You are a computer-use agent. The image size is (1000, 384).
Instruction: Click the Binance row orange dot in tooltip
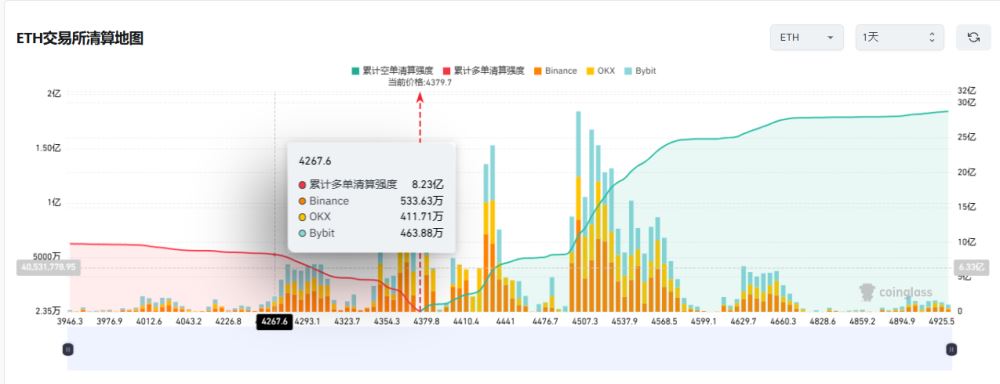(x=302, y=201)
